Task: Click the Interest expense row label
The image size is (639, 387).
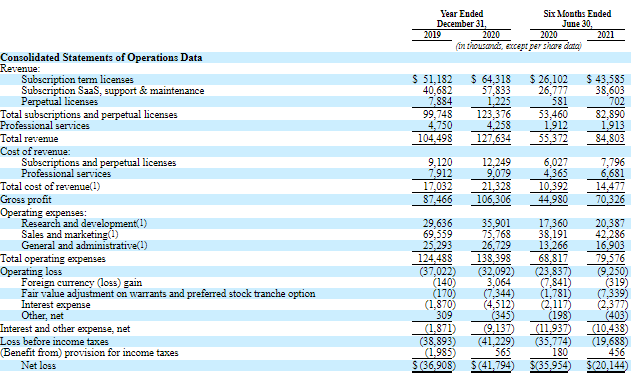Action: pos(56,305)
